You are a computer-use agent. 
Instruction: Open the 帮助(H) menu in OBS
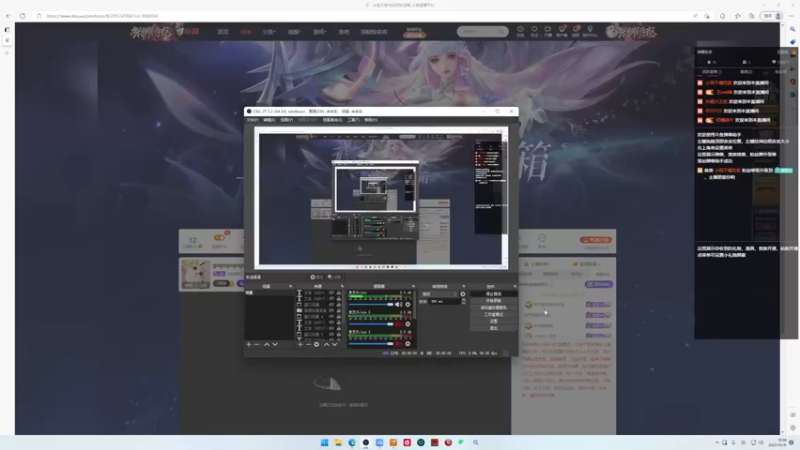pyautogui.click(x=371, y=120)
